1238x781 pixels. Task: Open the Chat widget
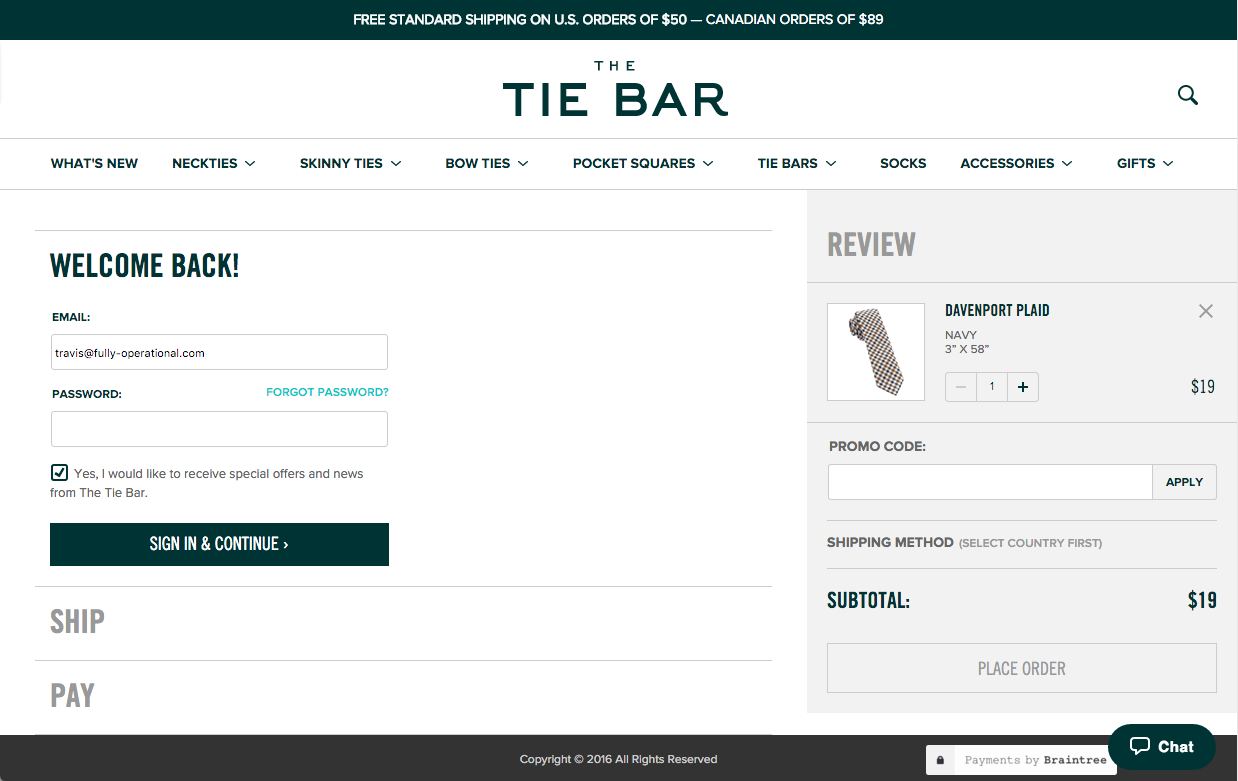(1161, 747)
